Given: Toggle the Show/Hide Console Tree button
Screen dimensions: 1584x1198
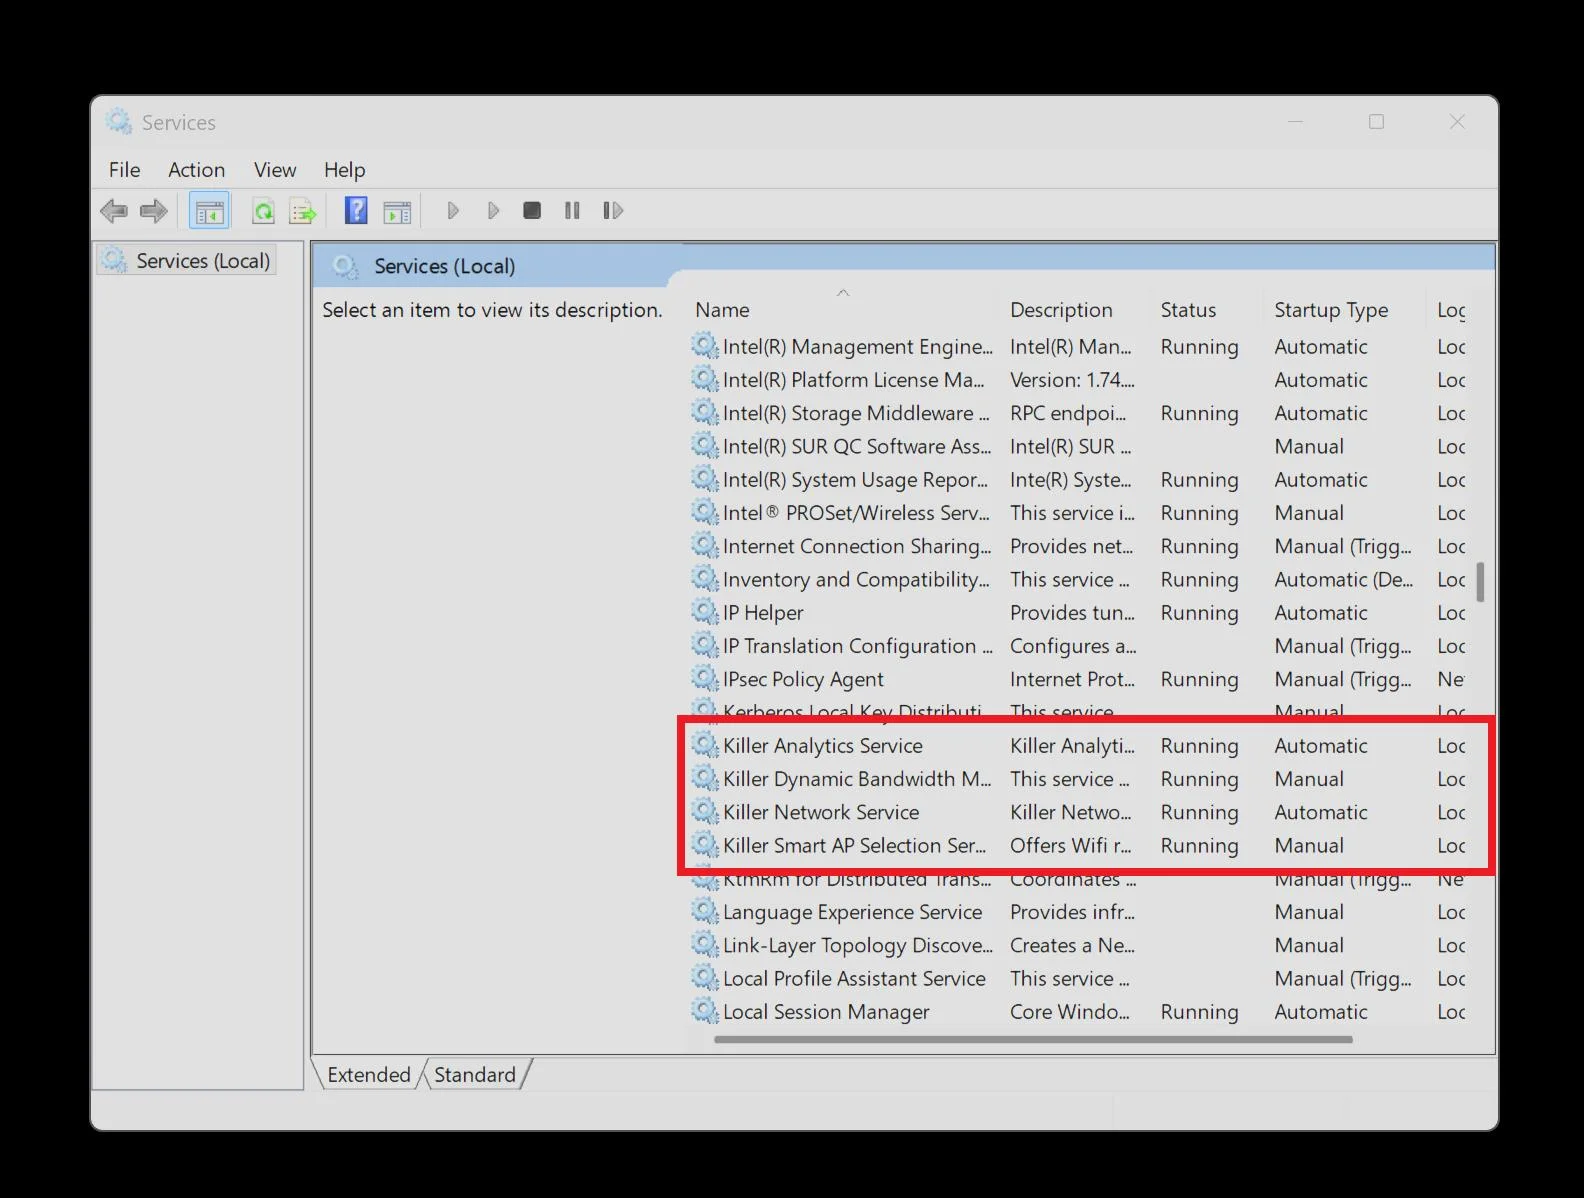Looking at the screenshot, I should [209, 211].
